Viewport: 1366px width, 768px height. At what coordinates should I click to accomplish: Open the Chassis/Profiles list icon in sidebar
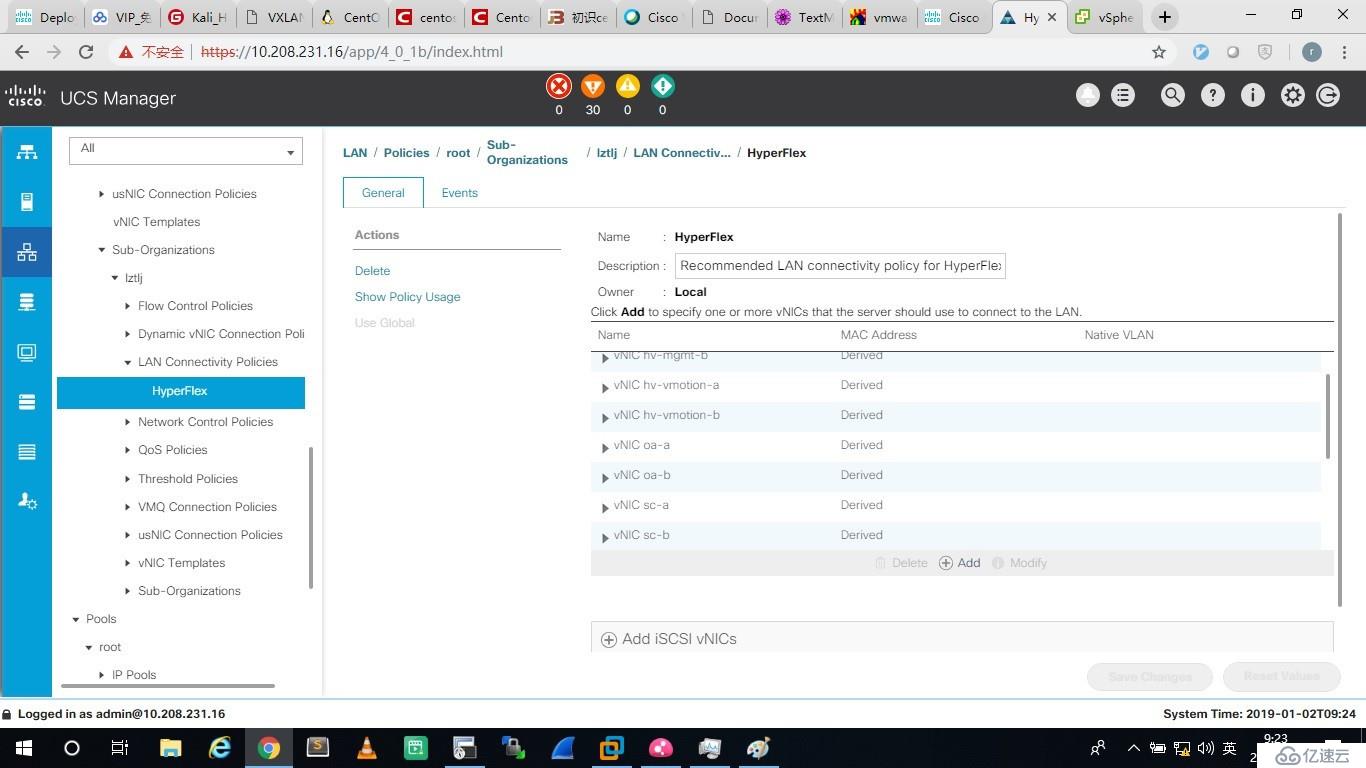point(27,452)
